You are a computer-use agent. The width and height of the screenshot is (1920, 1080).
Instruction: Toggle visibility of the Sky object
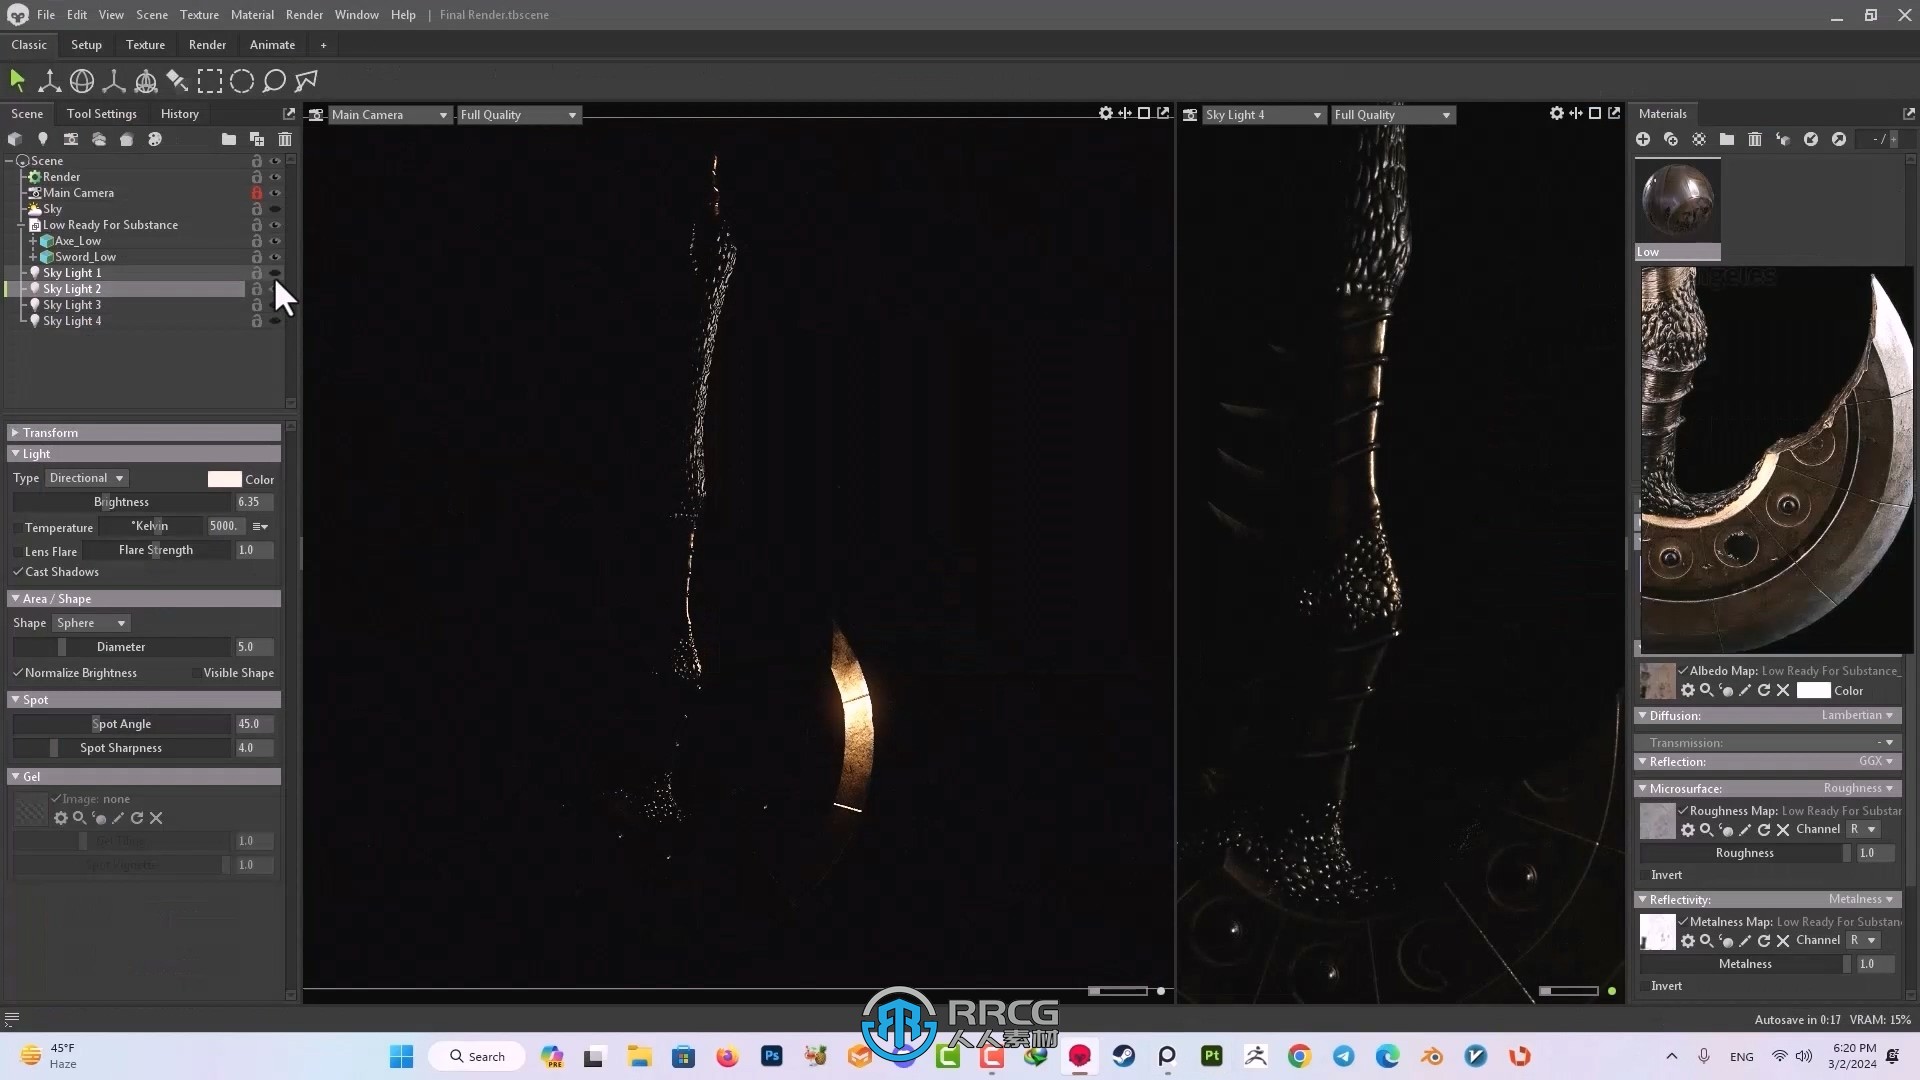pyautogui.click(x=275, y=209)
